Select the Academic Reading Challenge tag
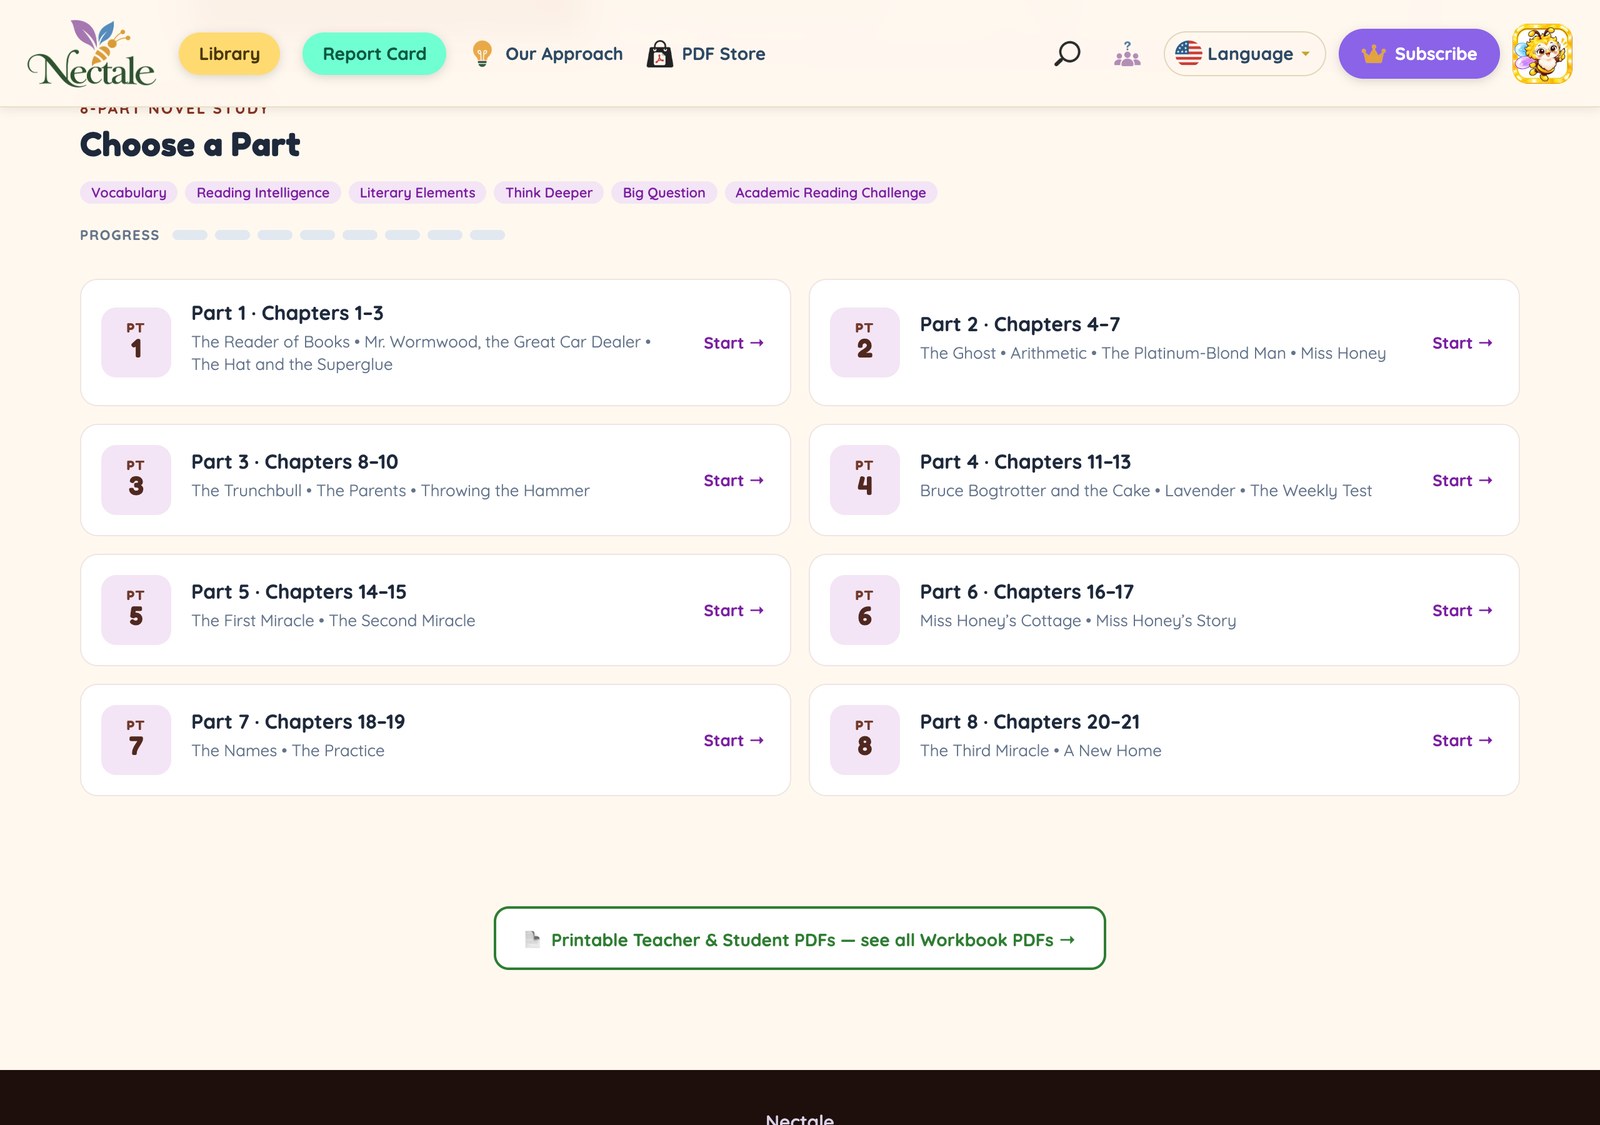This screenshot has height=1125, width=1600. click(830, 193)
